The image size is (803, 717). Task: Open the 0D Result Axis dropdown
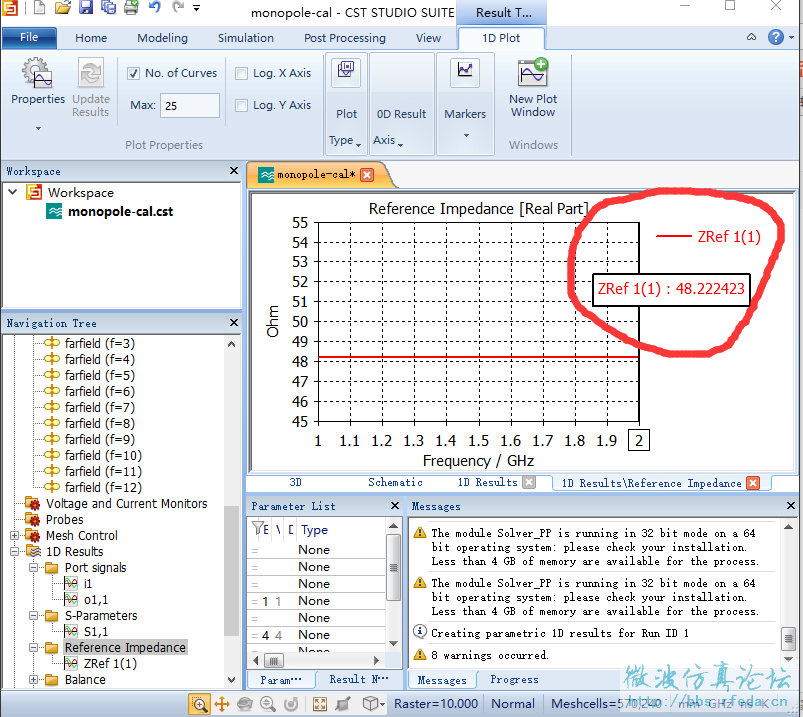click(x=401, y=127)
